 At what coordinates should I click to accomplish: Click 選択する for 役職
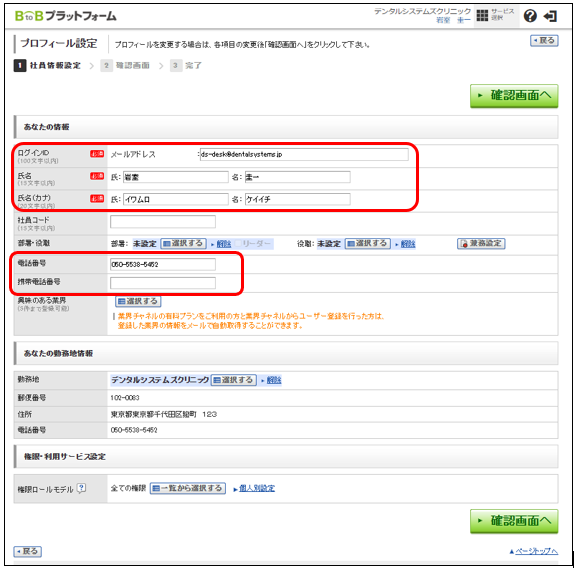tap(368, 244)
